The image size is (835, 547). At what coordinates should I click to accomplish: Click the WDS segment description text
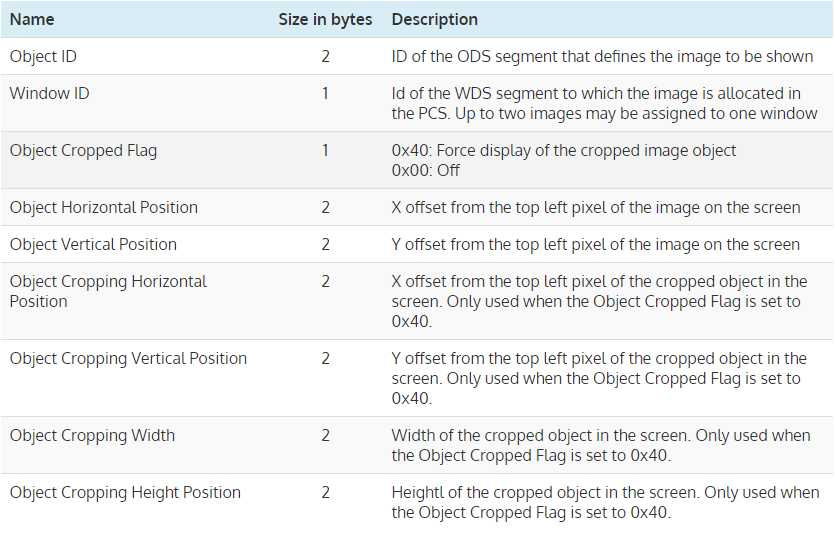coord(604,103)
